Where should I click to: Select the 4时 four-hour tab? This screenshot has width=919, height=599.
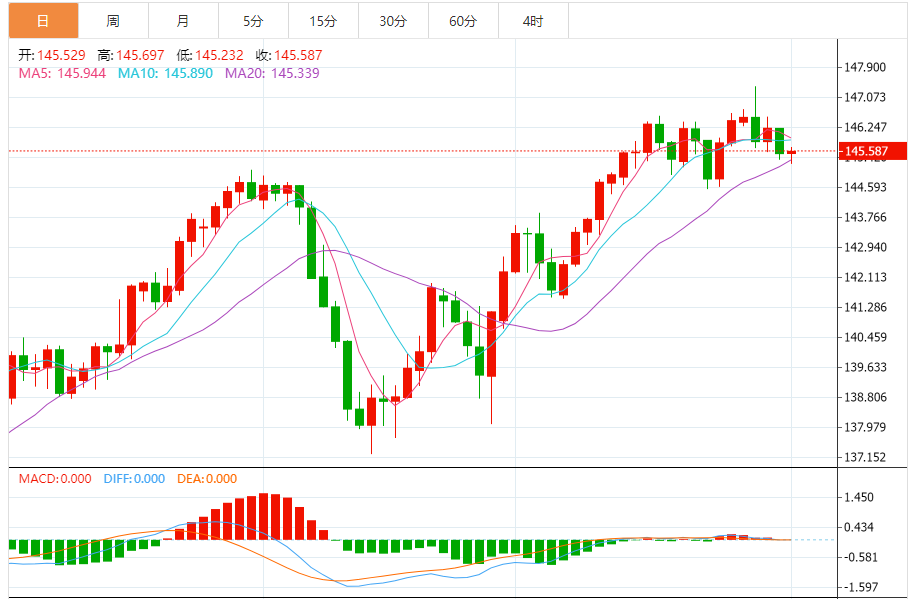pyautogui.click(x=533, y=21)
